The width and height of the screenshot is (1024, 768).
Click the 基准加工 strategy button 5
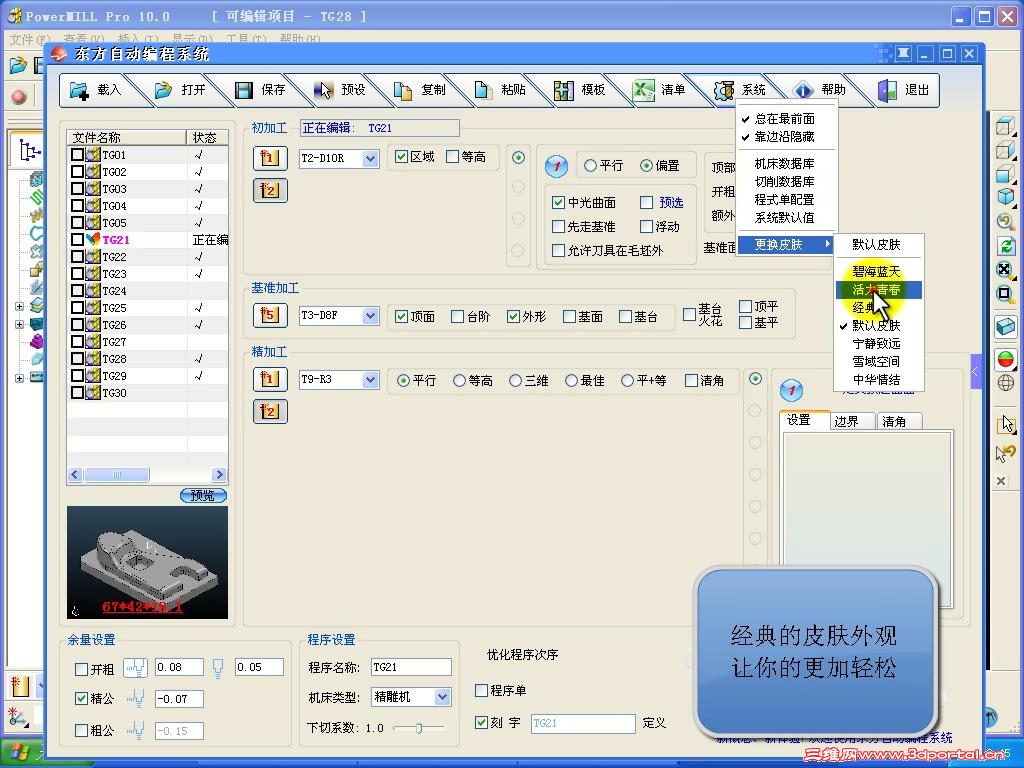[x=270, y=315]
